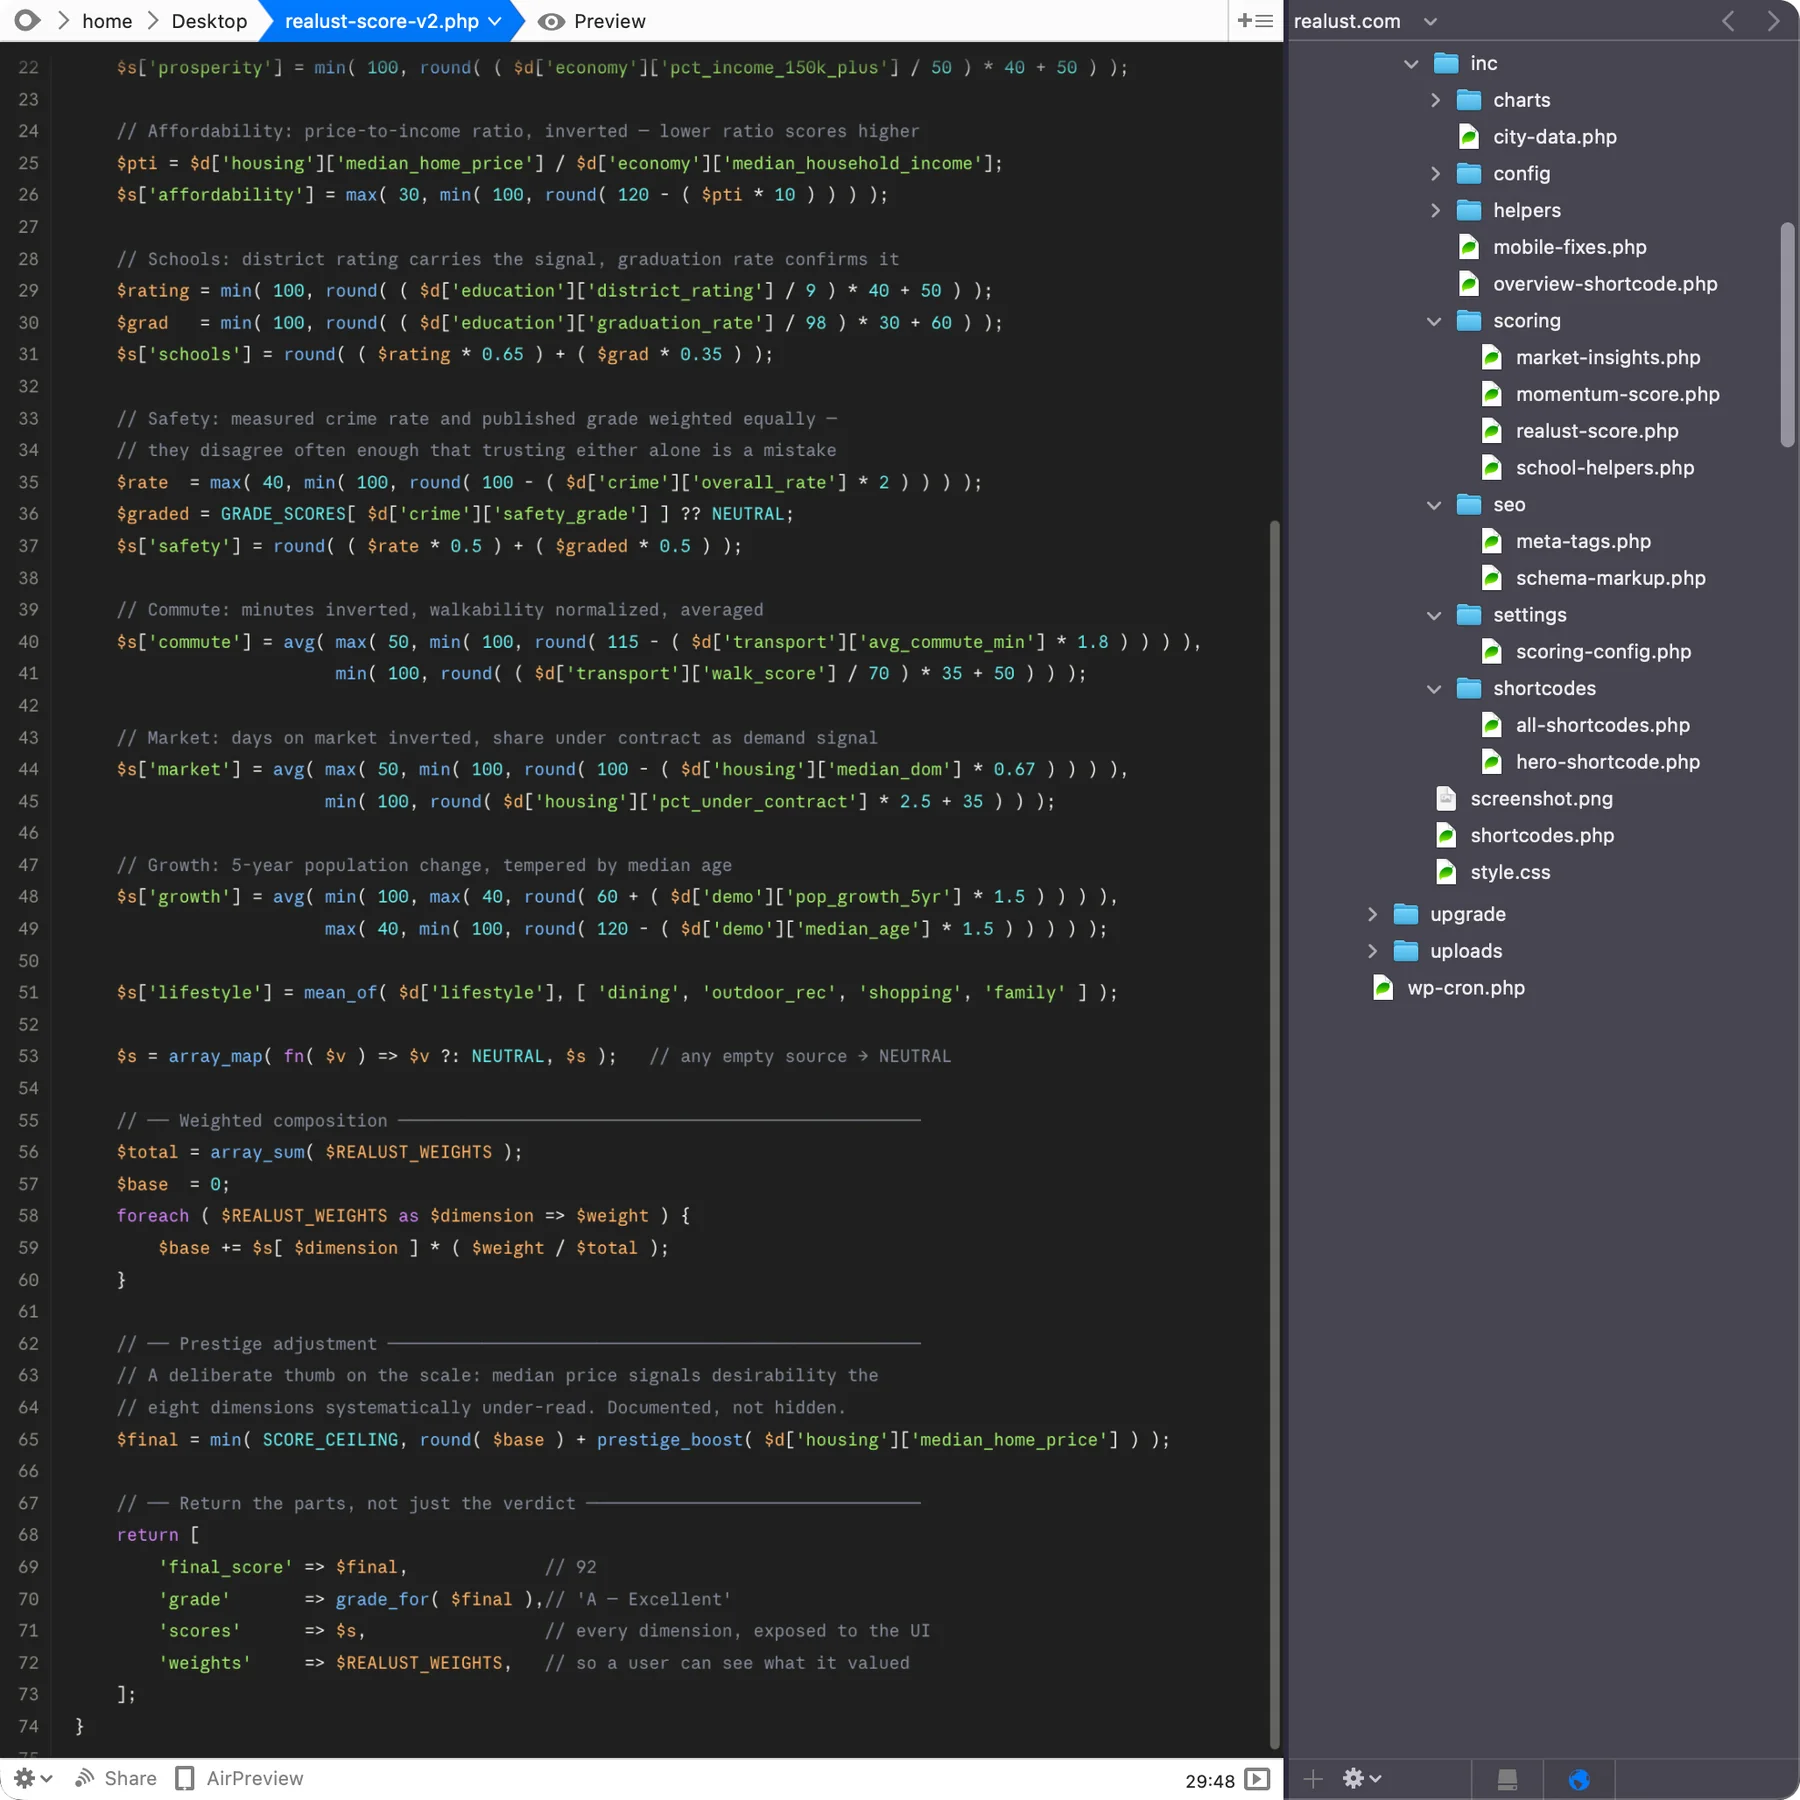Expand the helpers folder

click(1435, 210)
